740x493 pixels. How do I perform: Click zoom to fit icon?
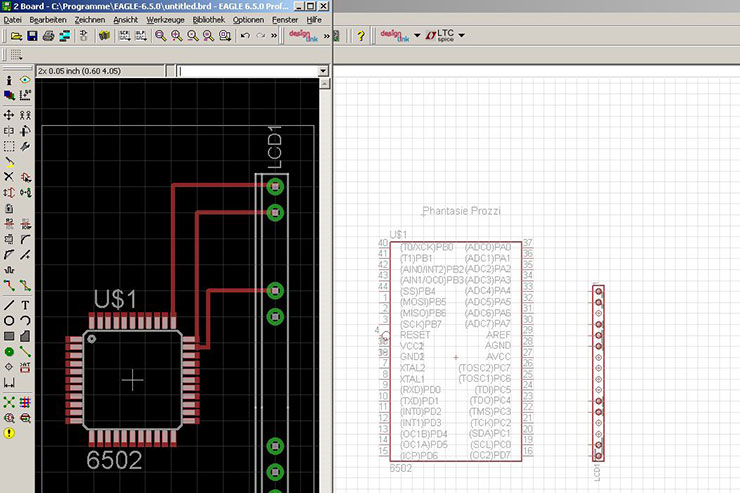point(160,36)
